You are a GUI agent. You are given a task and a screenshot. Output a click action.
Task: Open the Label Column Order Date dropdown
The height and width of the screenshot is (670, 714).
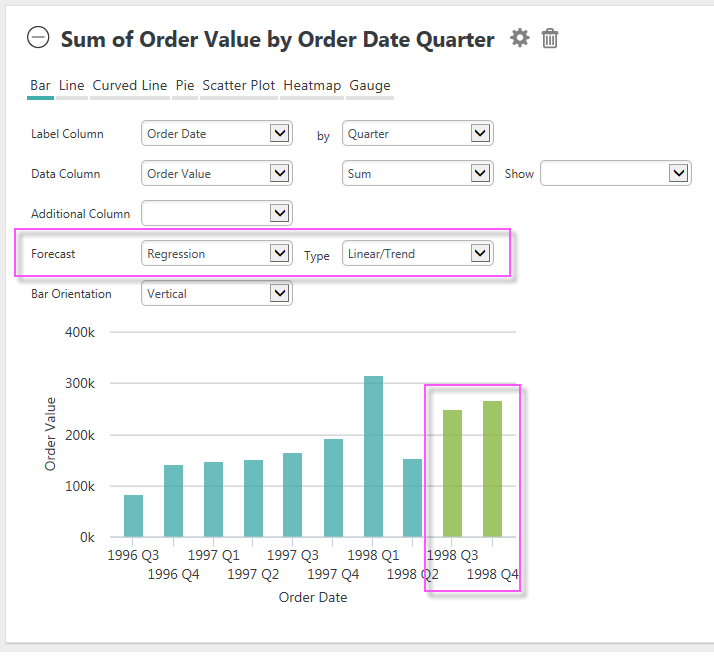click(217, 133)
